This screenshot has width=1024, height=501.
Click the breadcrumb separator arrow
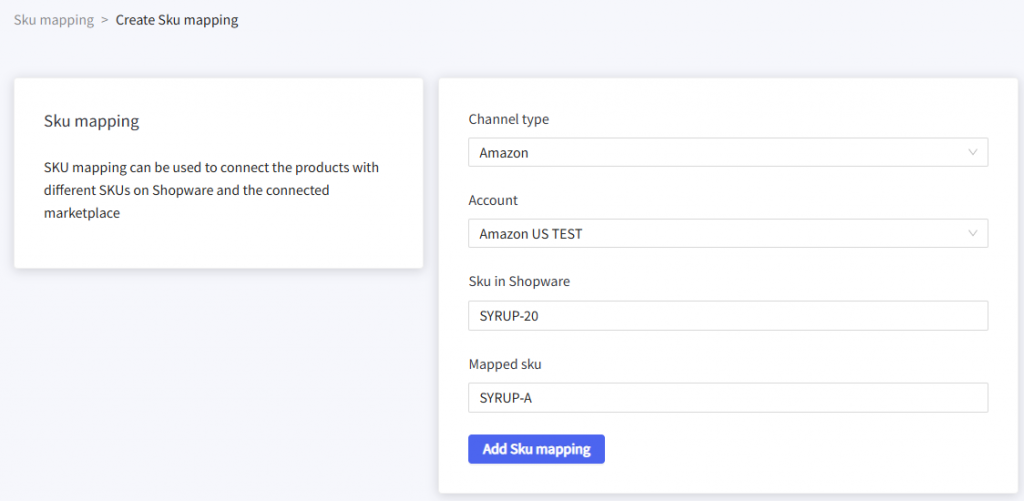(104, 20)
